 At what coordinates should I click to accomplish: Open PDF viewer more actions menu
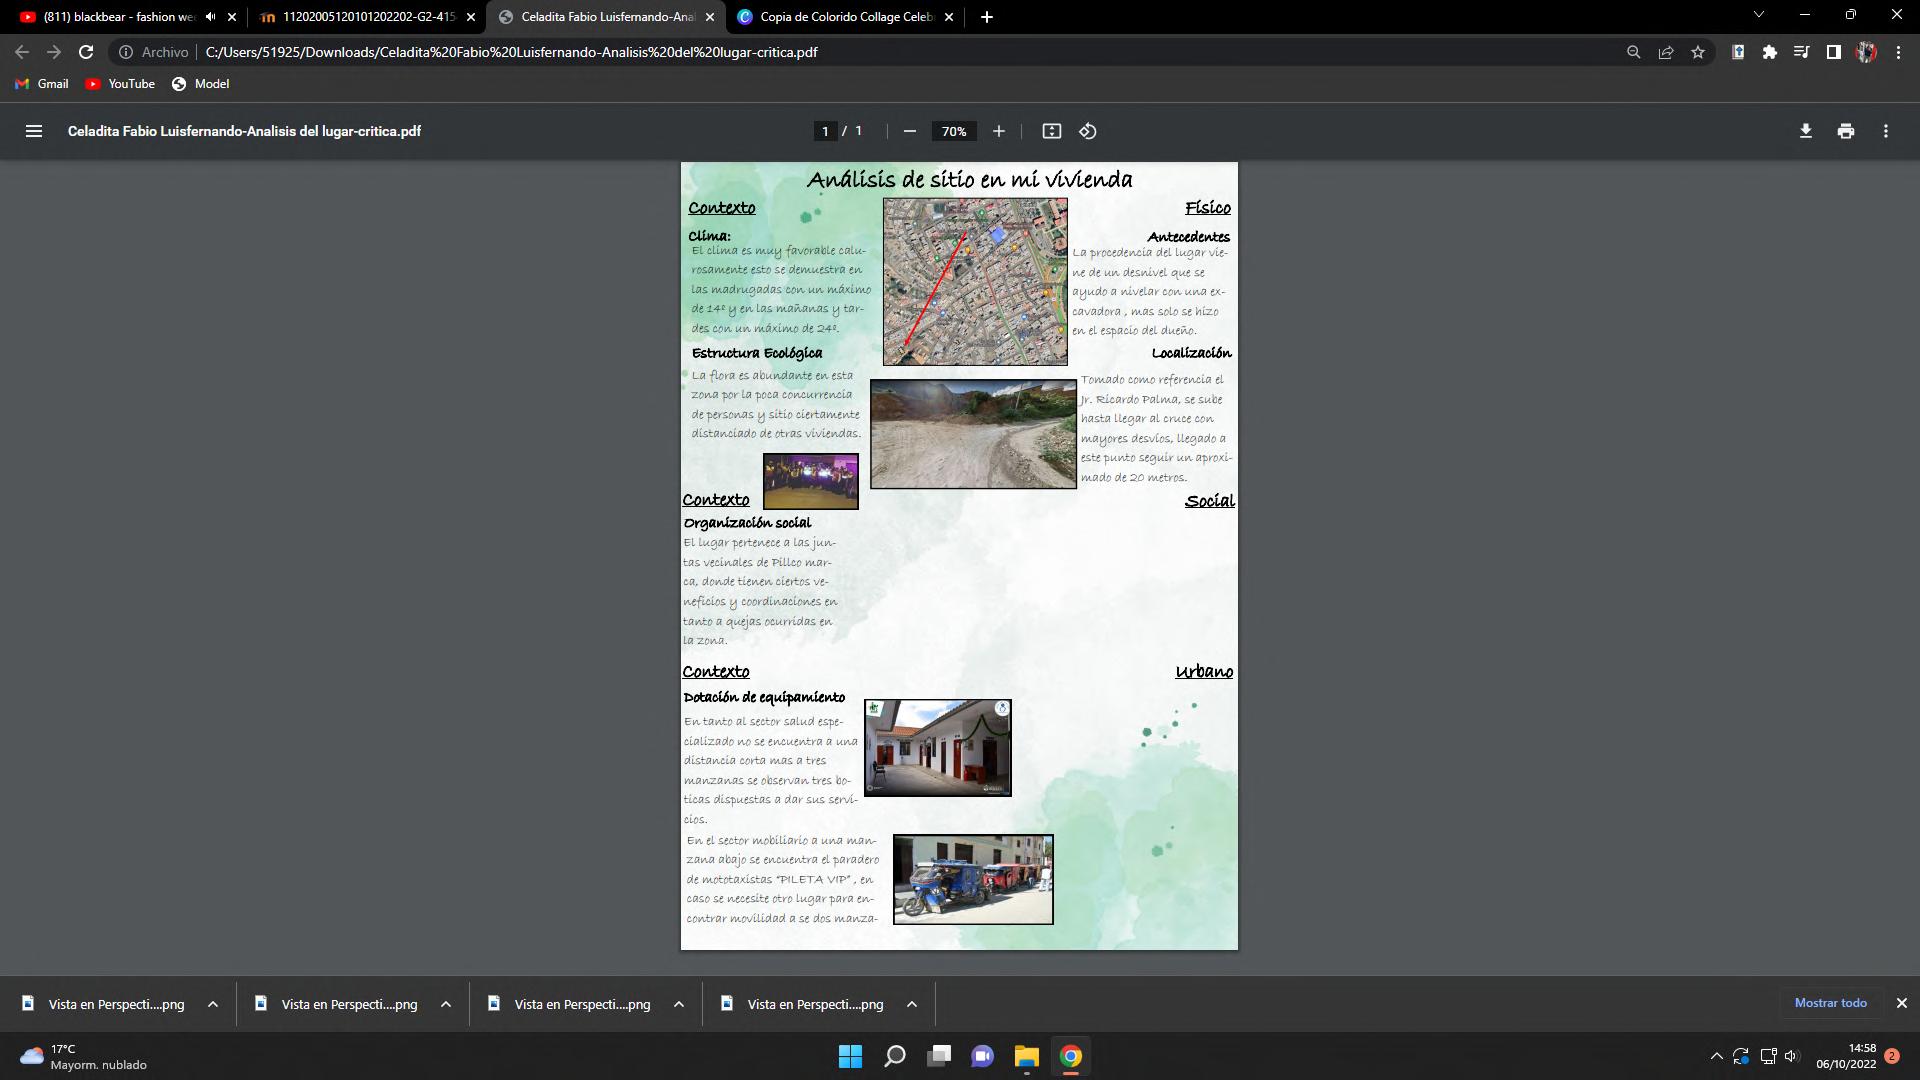point(1885,131)
